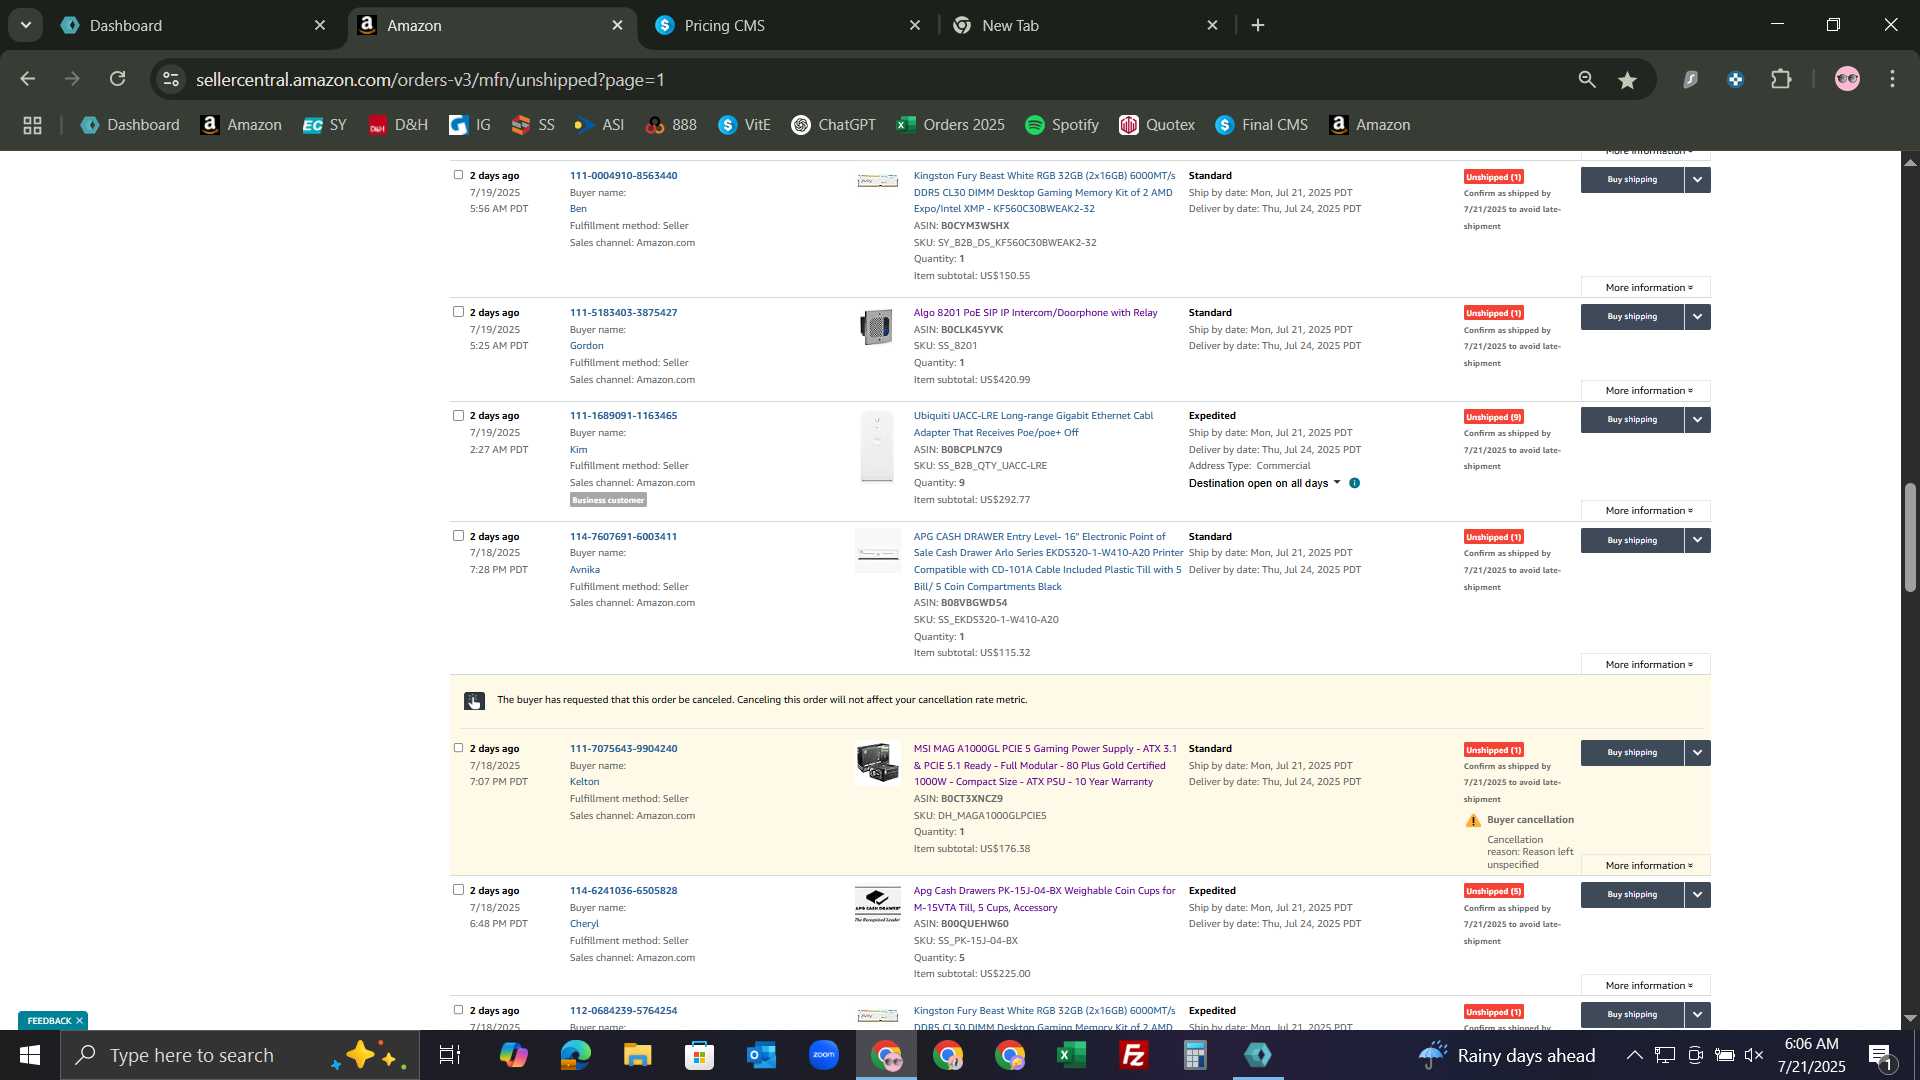Dismiss the FEEDBACK badge with its X
1920x1080 pixels.
point(79,1021)
